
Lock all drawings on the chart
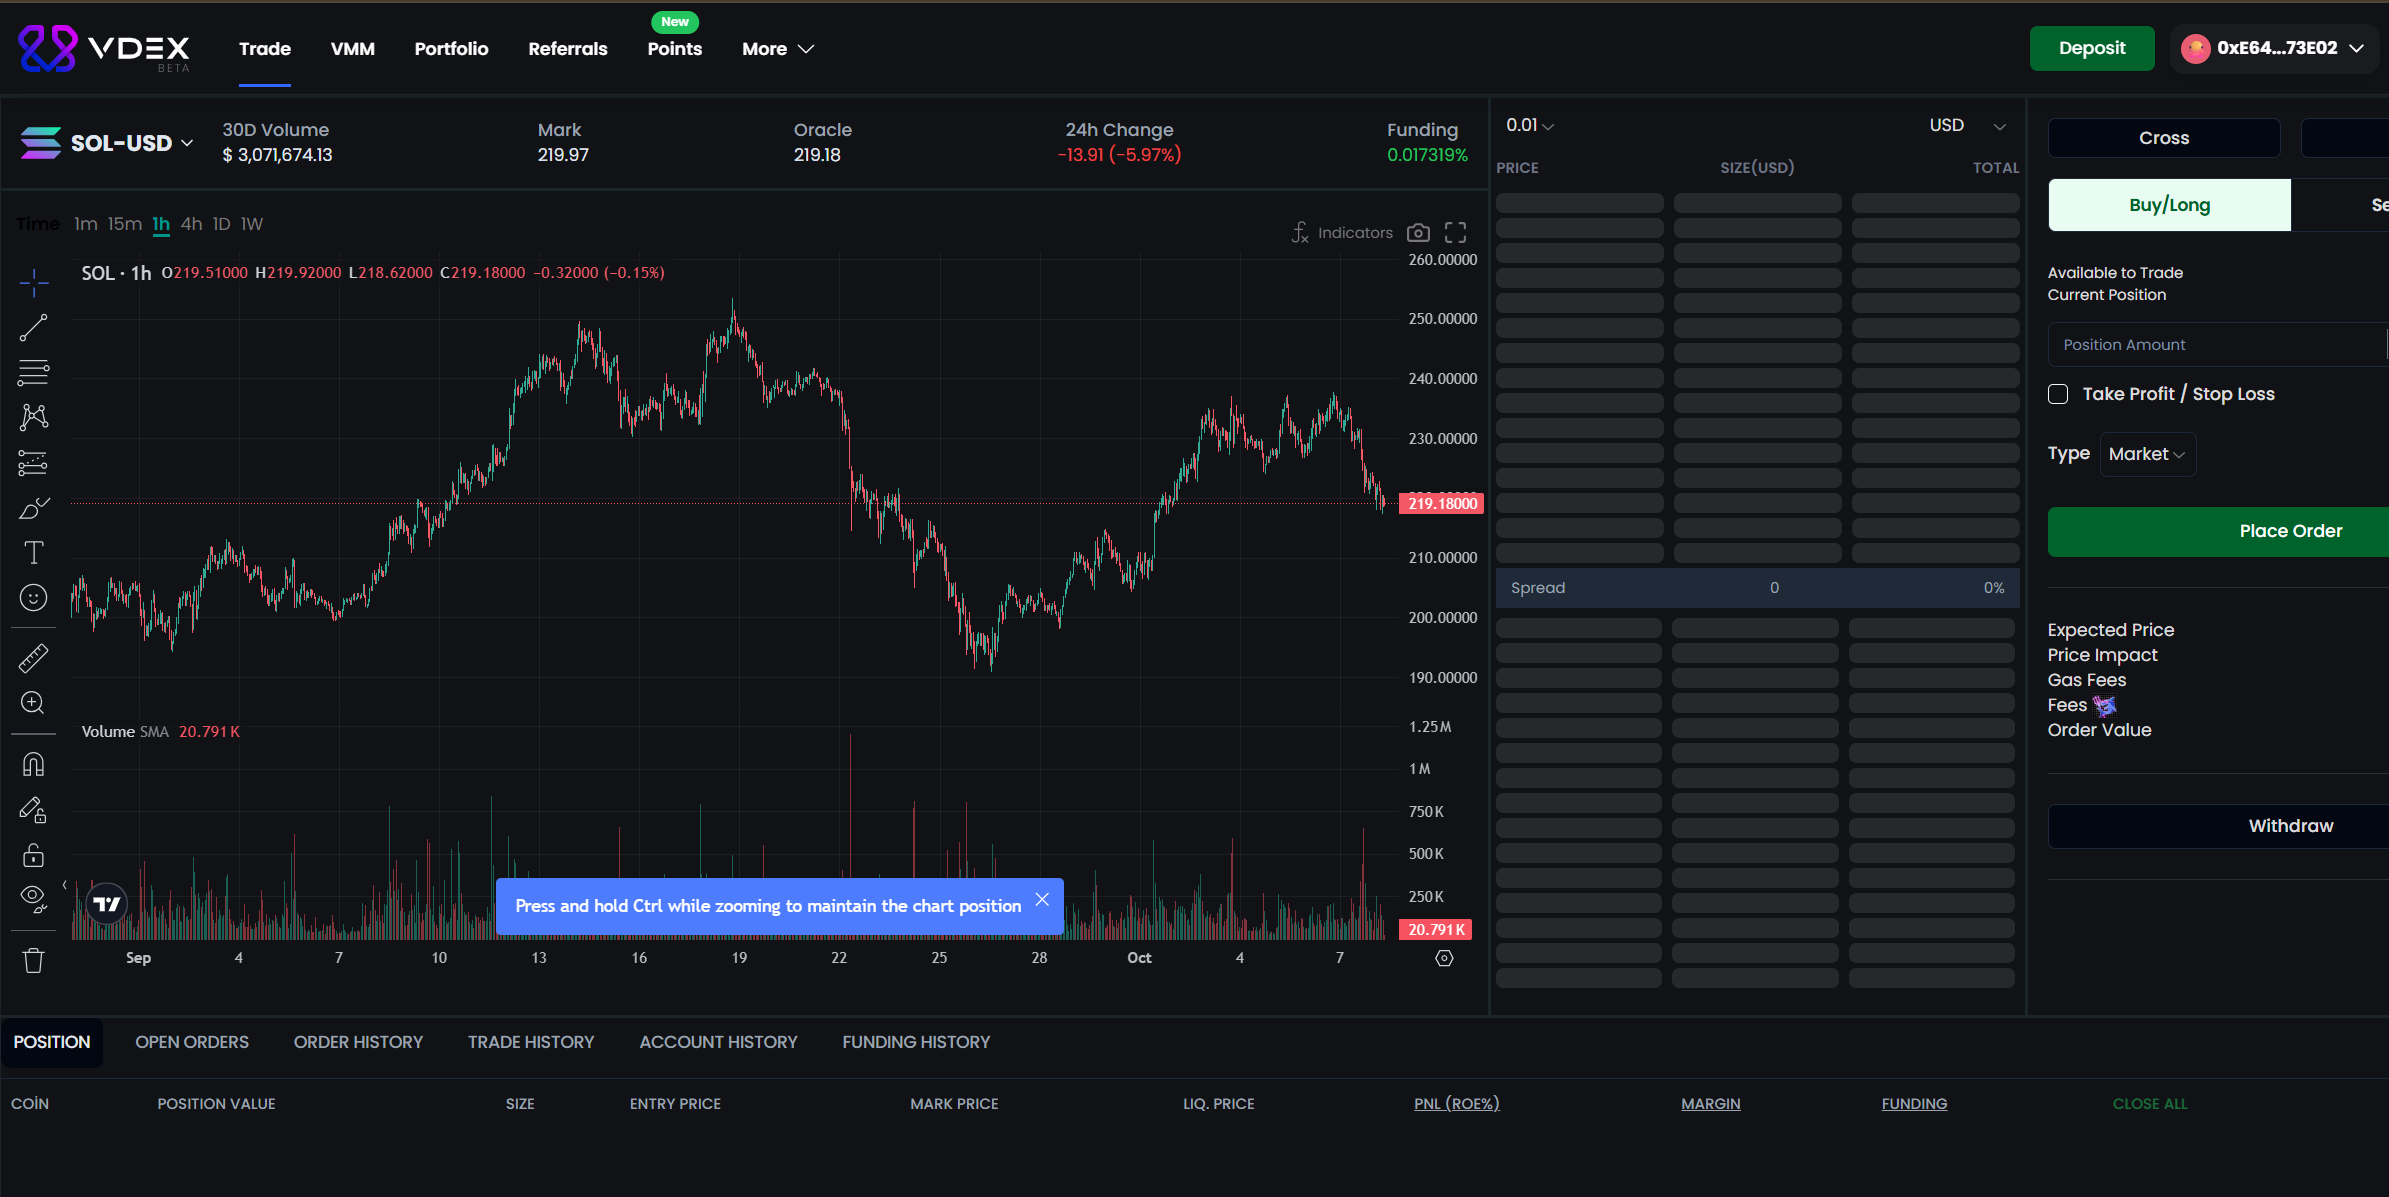[x=33, y=854]
